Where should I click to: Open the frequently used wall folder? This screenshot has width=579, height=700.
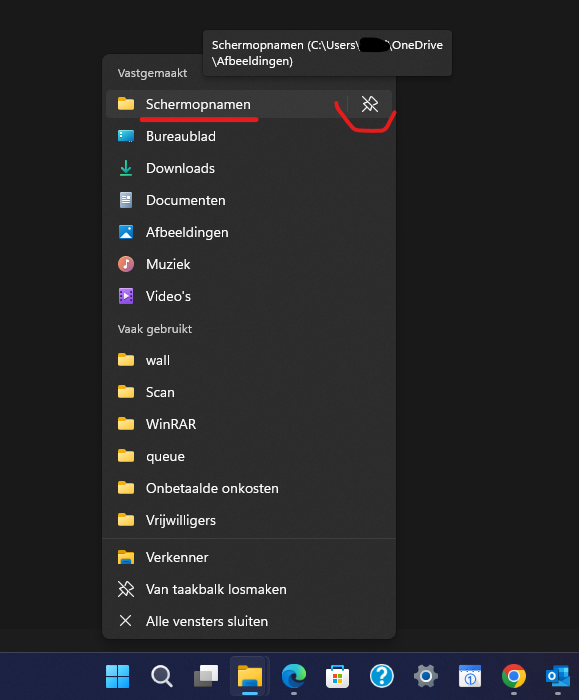(x=249, y=360)
